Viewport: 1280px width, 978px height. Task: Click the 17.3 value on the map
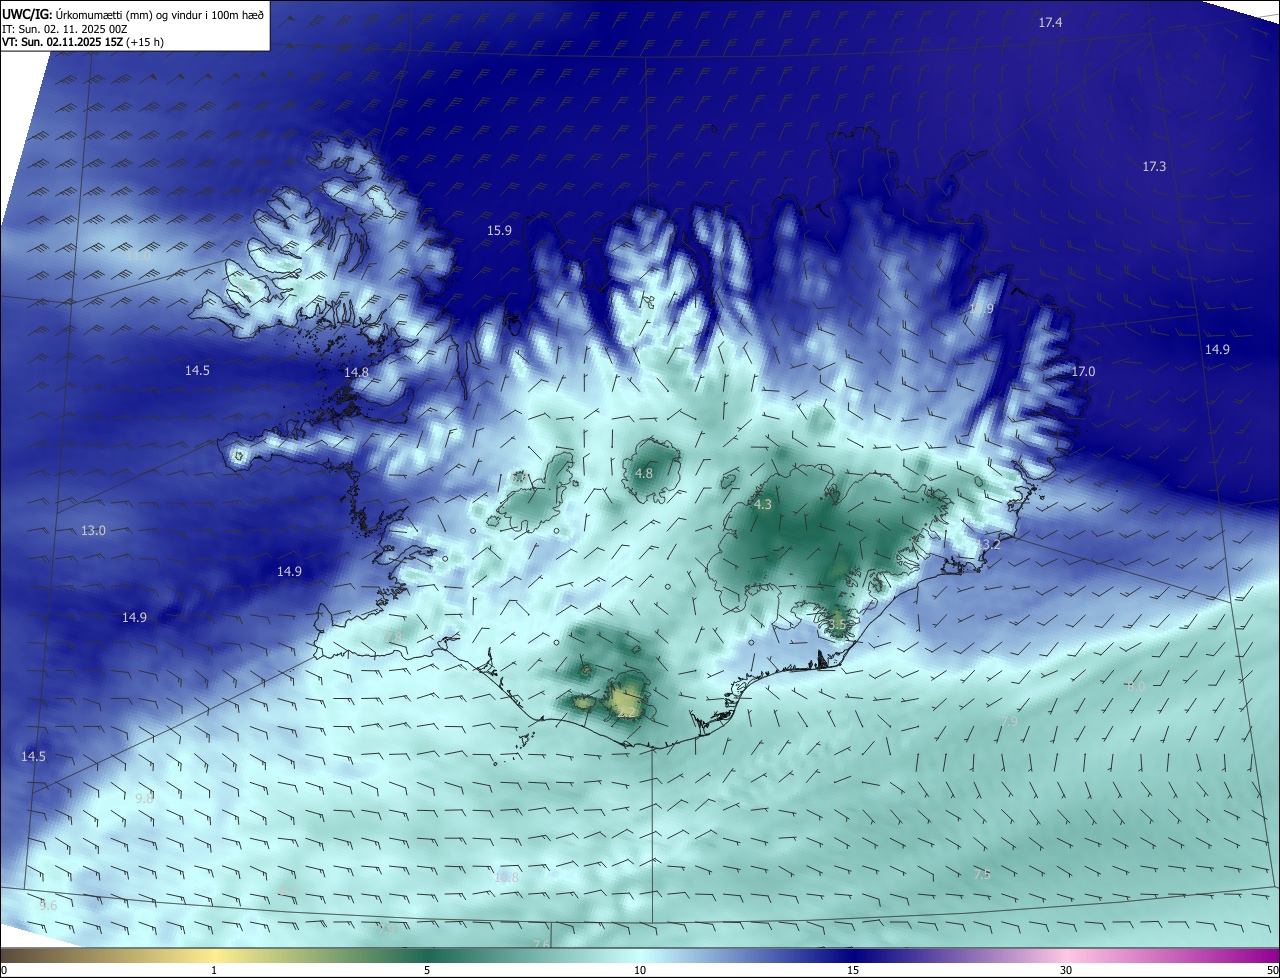pyautogui.click(x=1154, y=166)
